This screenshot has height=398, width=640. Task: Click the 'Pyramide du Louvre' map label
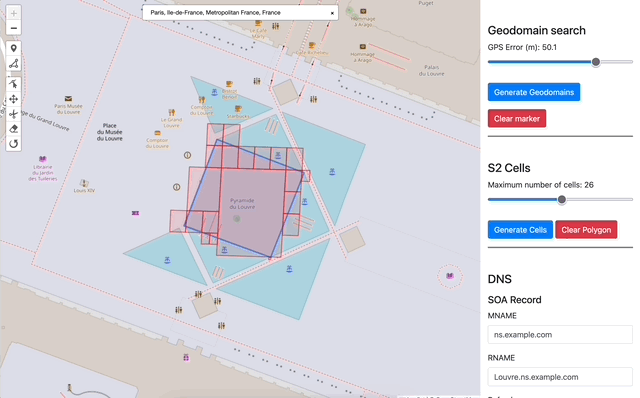(x=242, y=204)
